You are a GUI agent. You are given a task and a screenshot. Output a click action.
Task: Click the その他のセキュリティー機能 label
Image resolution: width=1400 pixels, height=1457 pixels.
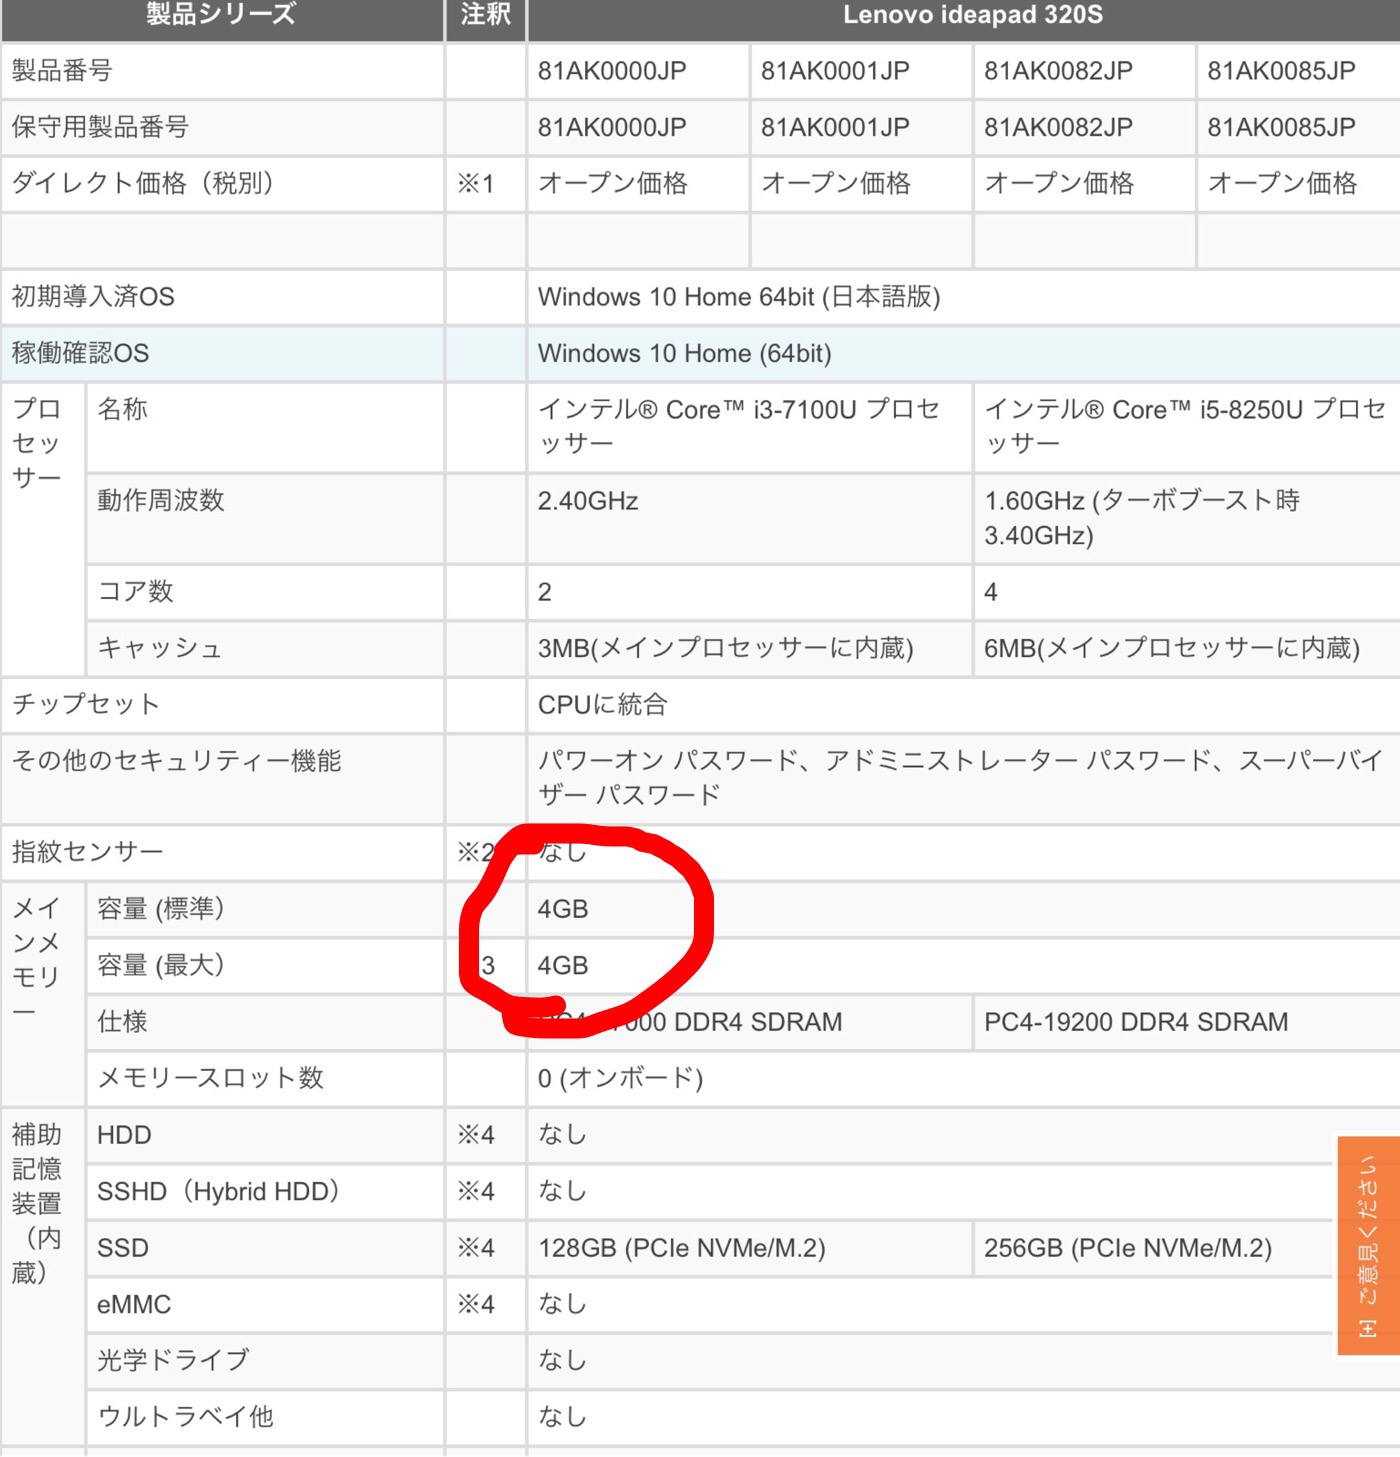177,761
